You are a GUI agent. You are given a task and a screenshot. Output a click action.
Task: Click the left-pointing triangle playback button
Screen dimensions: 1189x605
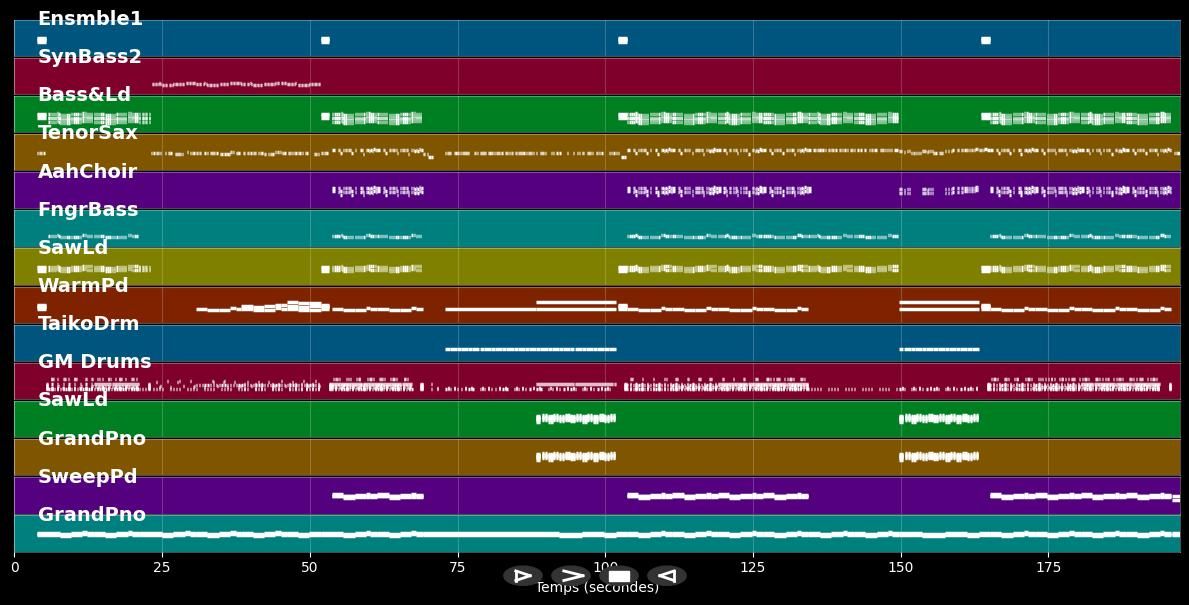pyautogui.click(x=666, y=576)
